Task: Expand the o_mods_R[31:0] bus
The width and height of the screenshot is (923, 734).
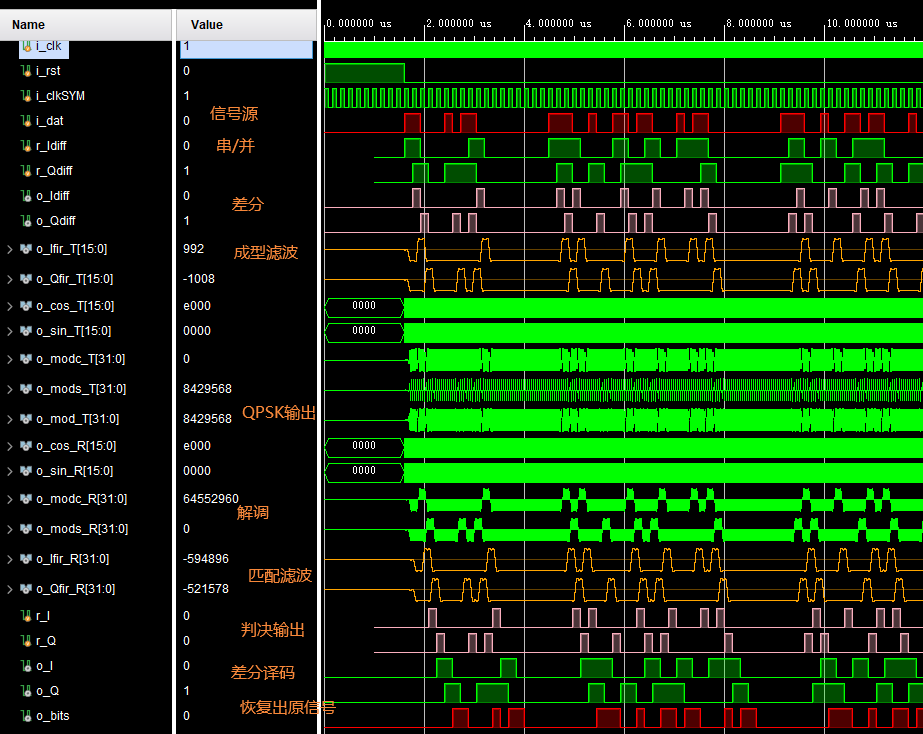Action: coord(9,529)
